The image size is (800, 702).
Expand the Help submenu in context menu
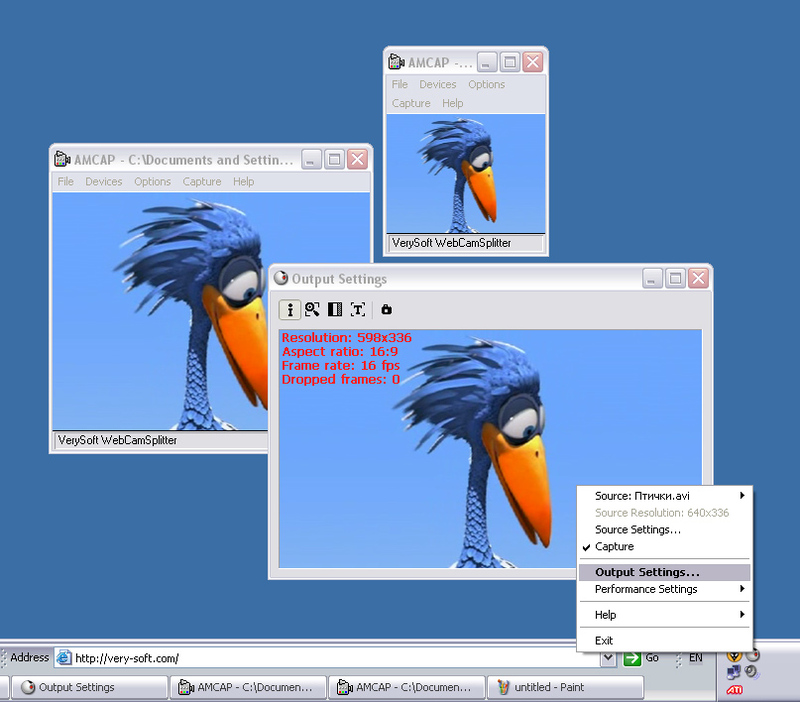point(664,615)
